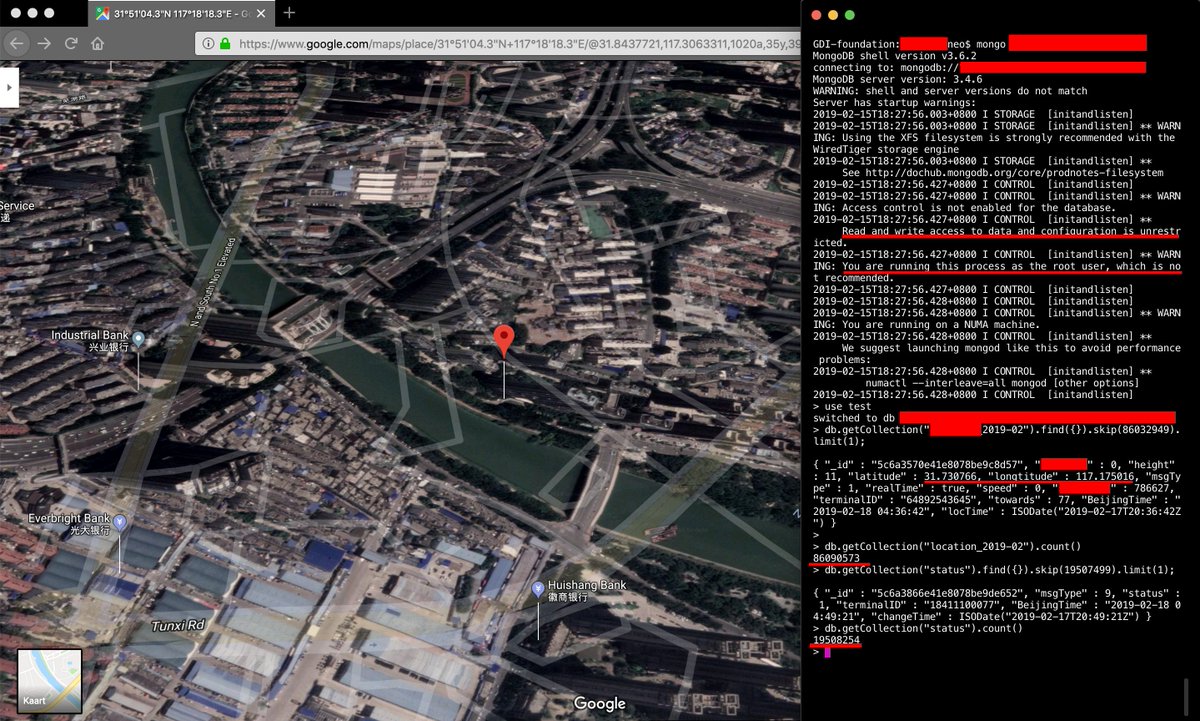Go back using the browser back arrow

point(15,43)
